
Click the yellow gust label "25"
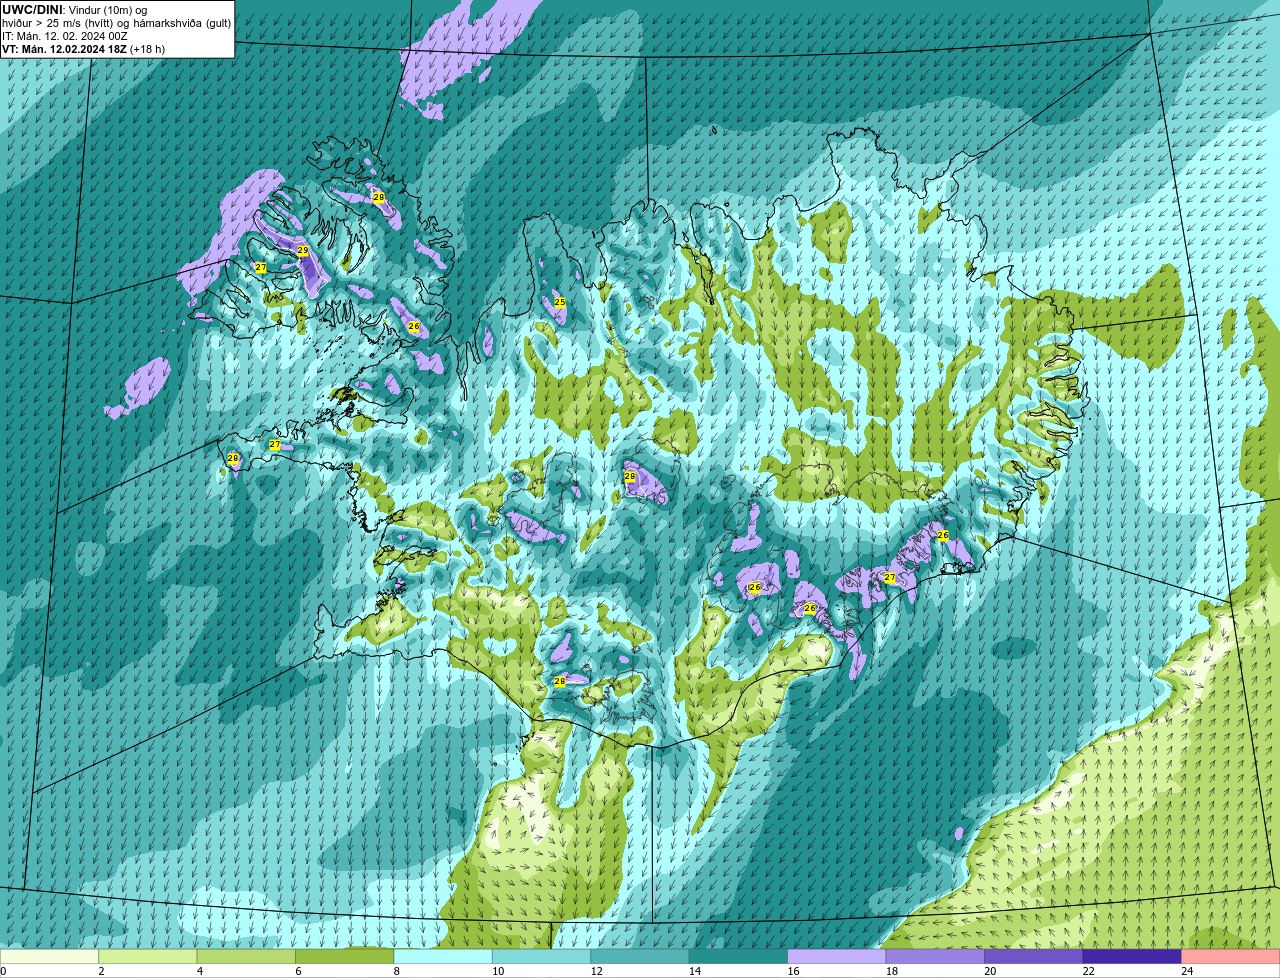[x=560, y=302]
